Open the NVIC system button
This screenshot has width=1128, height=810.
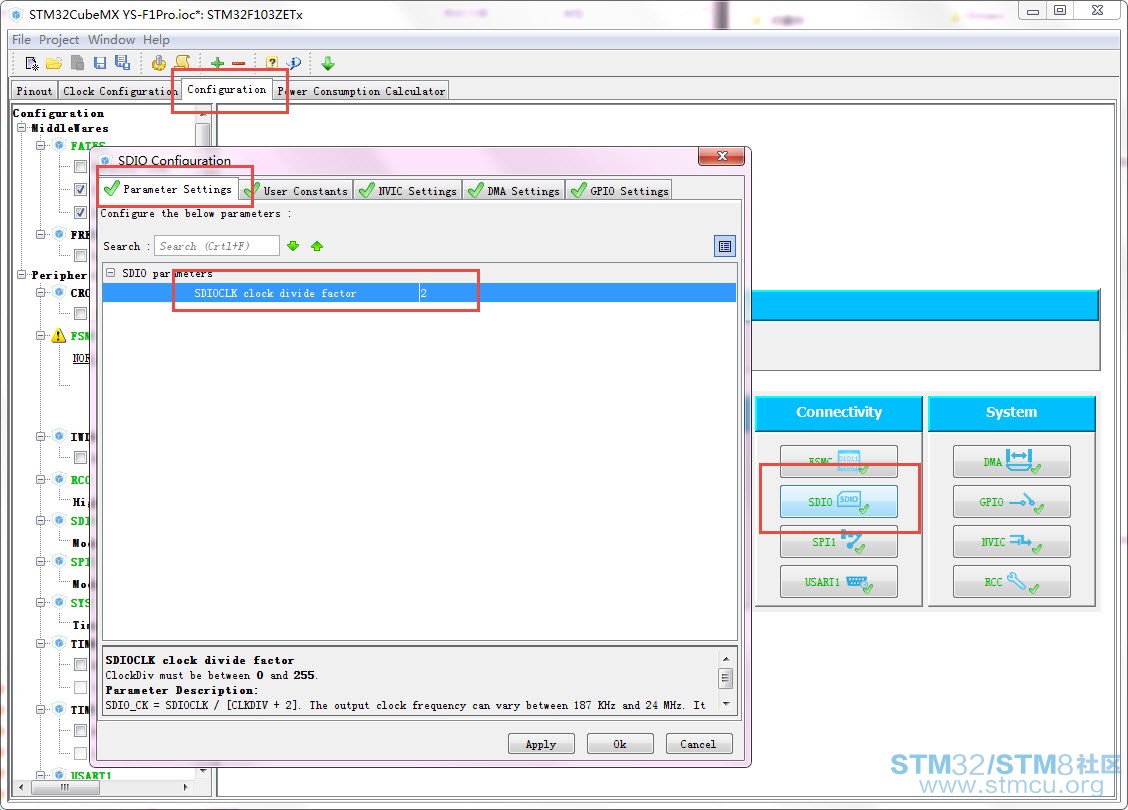tap(1011, 541)
